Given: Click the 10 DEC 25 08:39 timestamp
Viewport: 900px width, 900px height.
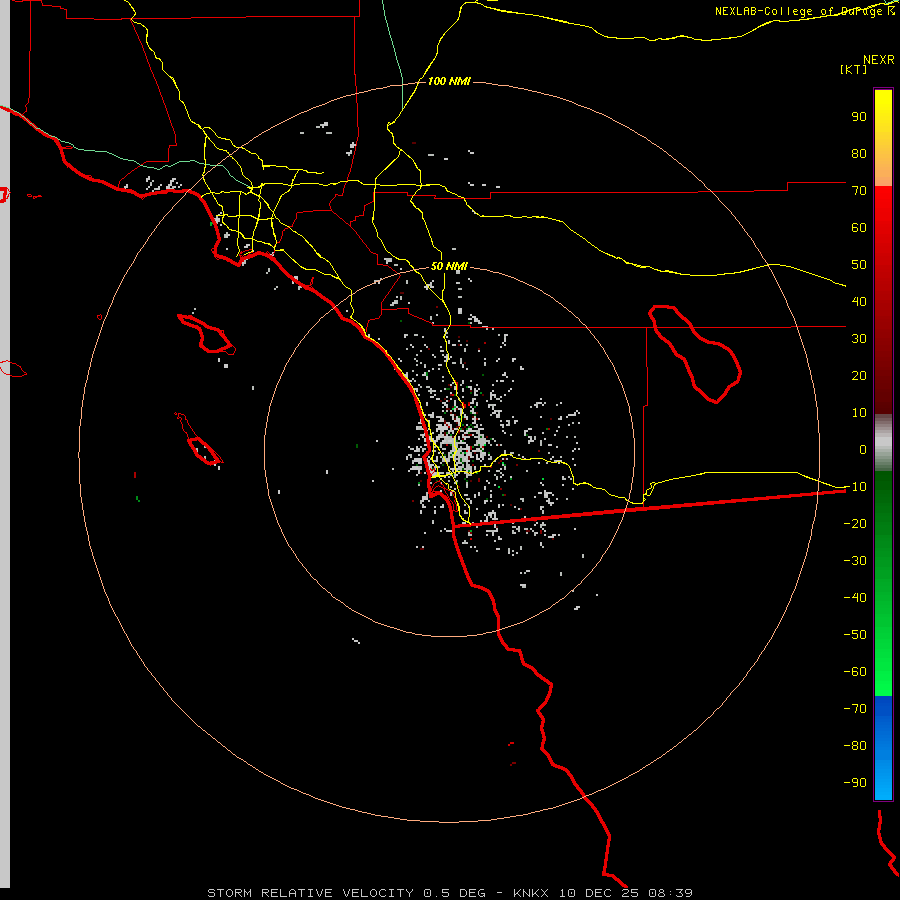Looking at the screenshot, I should coord(626,893).
